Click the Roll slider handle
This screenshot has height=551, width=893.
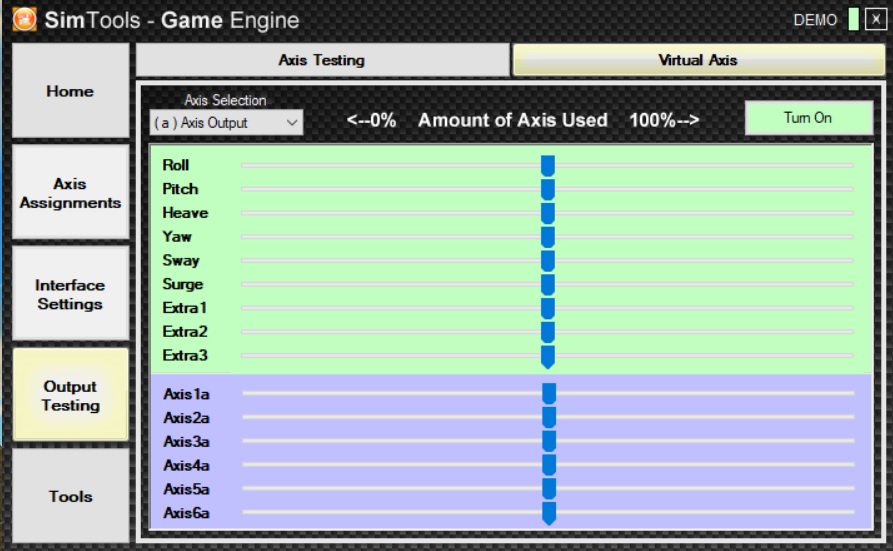pyautogui.click(x=547, y=165)
